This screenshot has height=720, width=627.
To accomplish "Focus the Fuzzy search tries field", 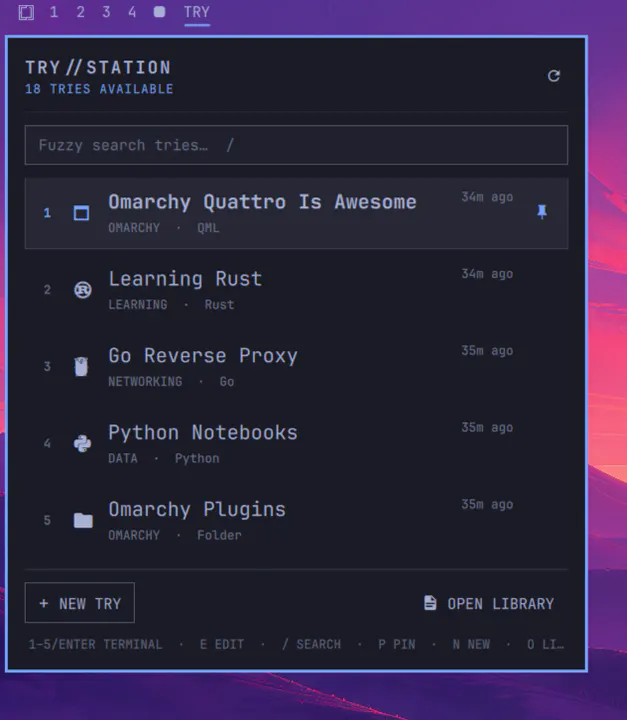I will point(296,145).
